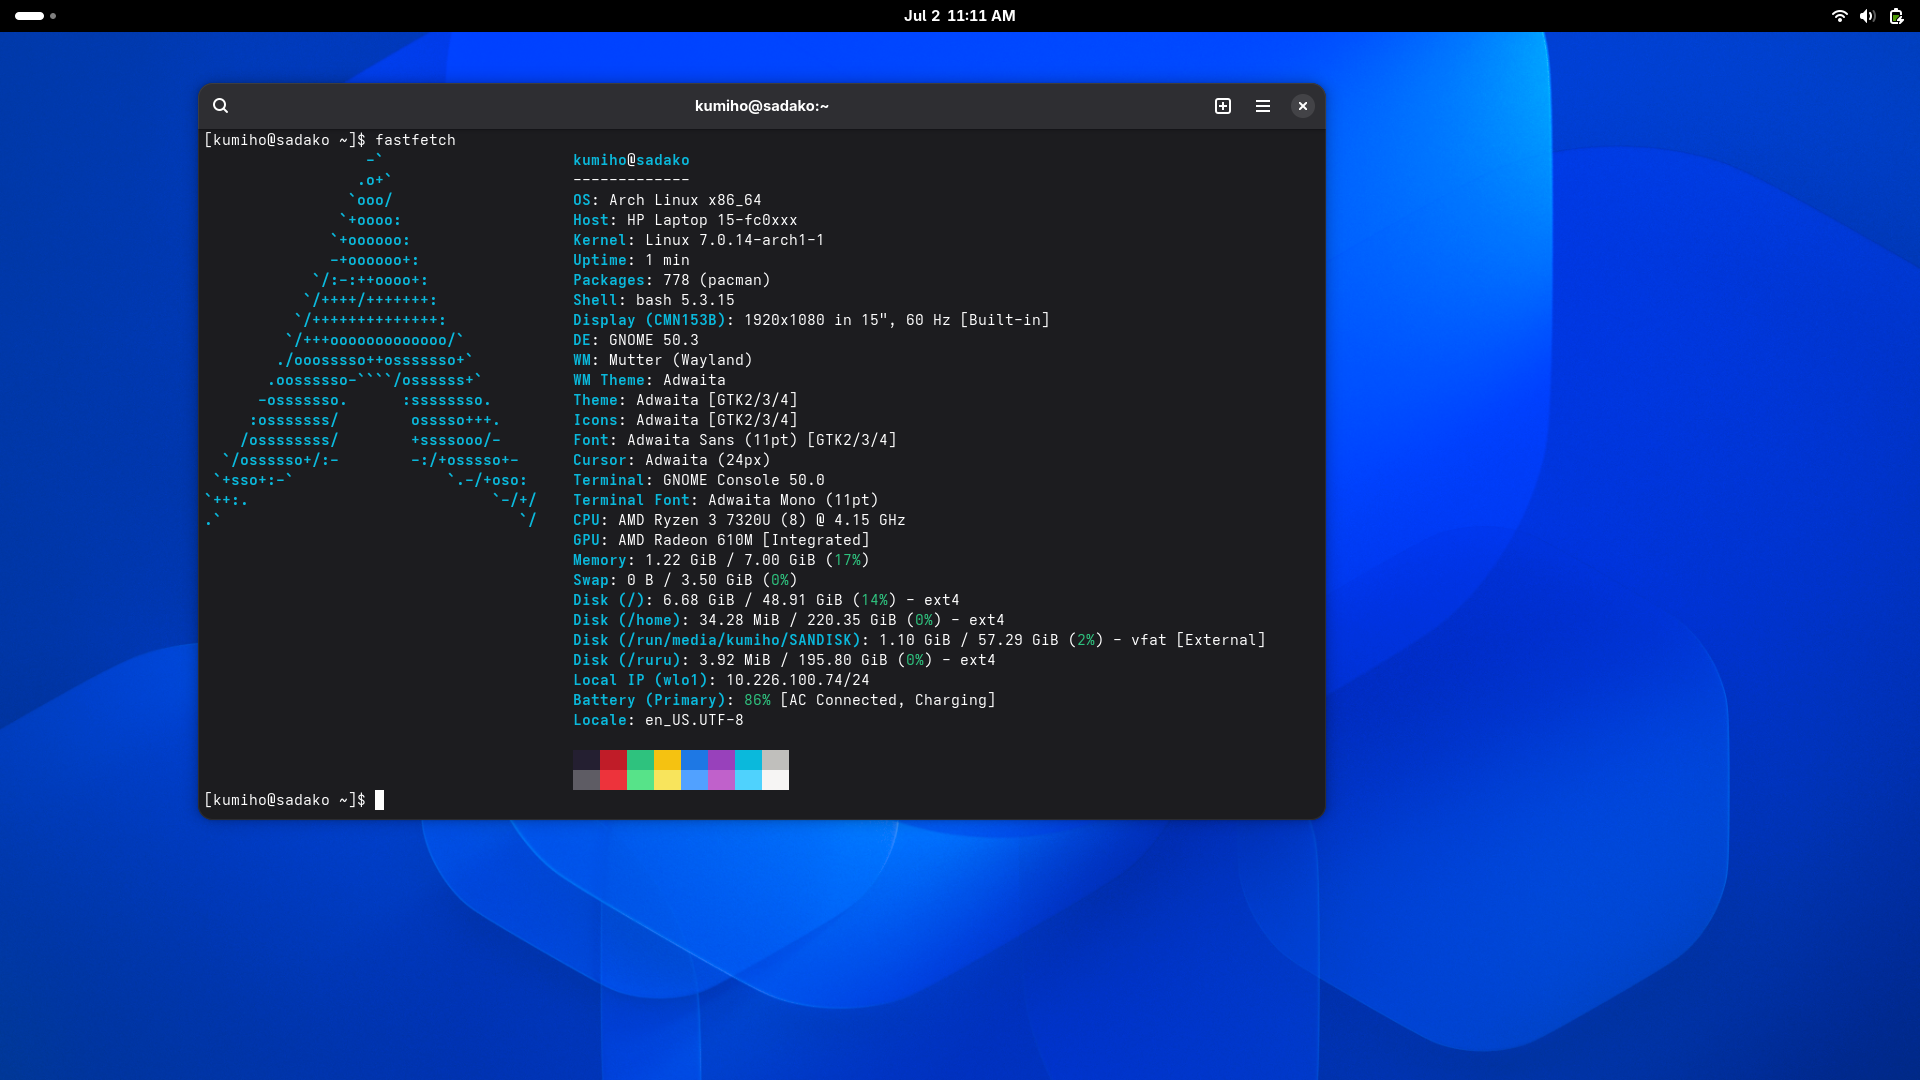Click the 'Host: HP Laptop 15-fc0xxx' line
1920x1080 pixels.
[x=685, y=220]
